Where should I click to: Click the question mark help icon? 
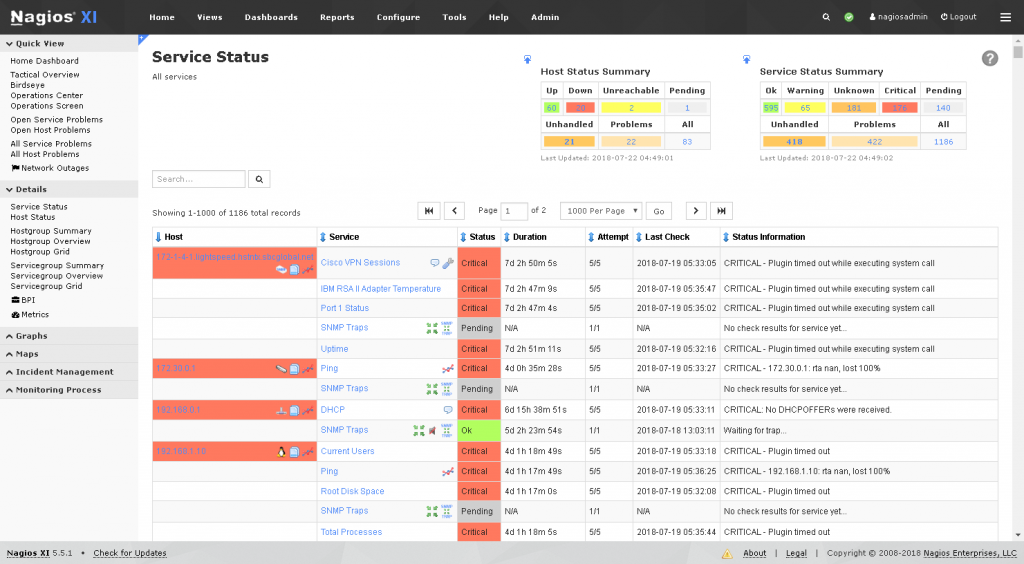click(x=989, y=58)
